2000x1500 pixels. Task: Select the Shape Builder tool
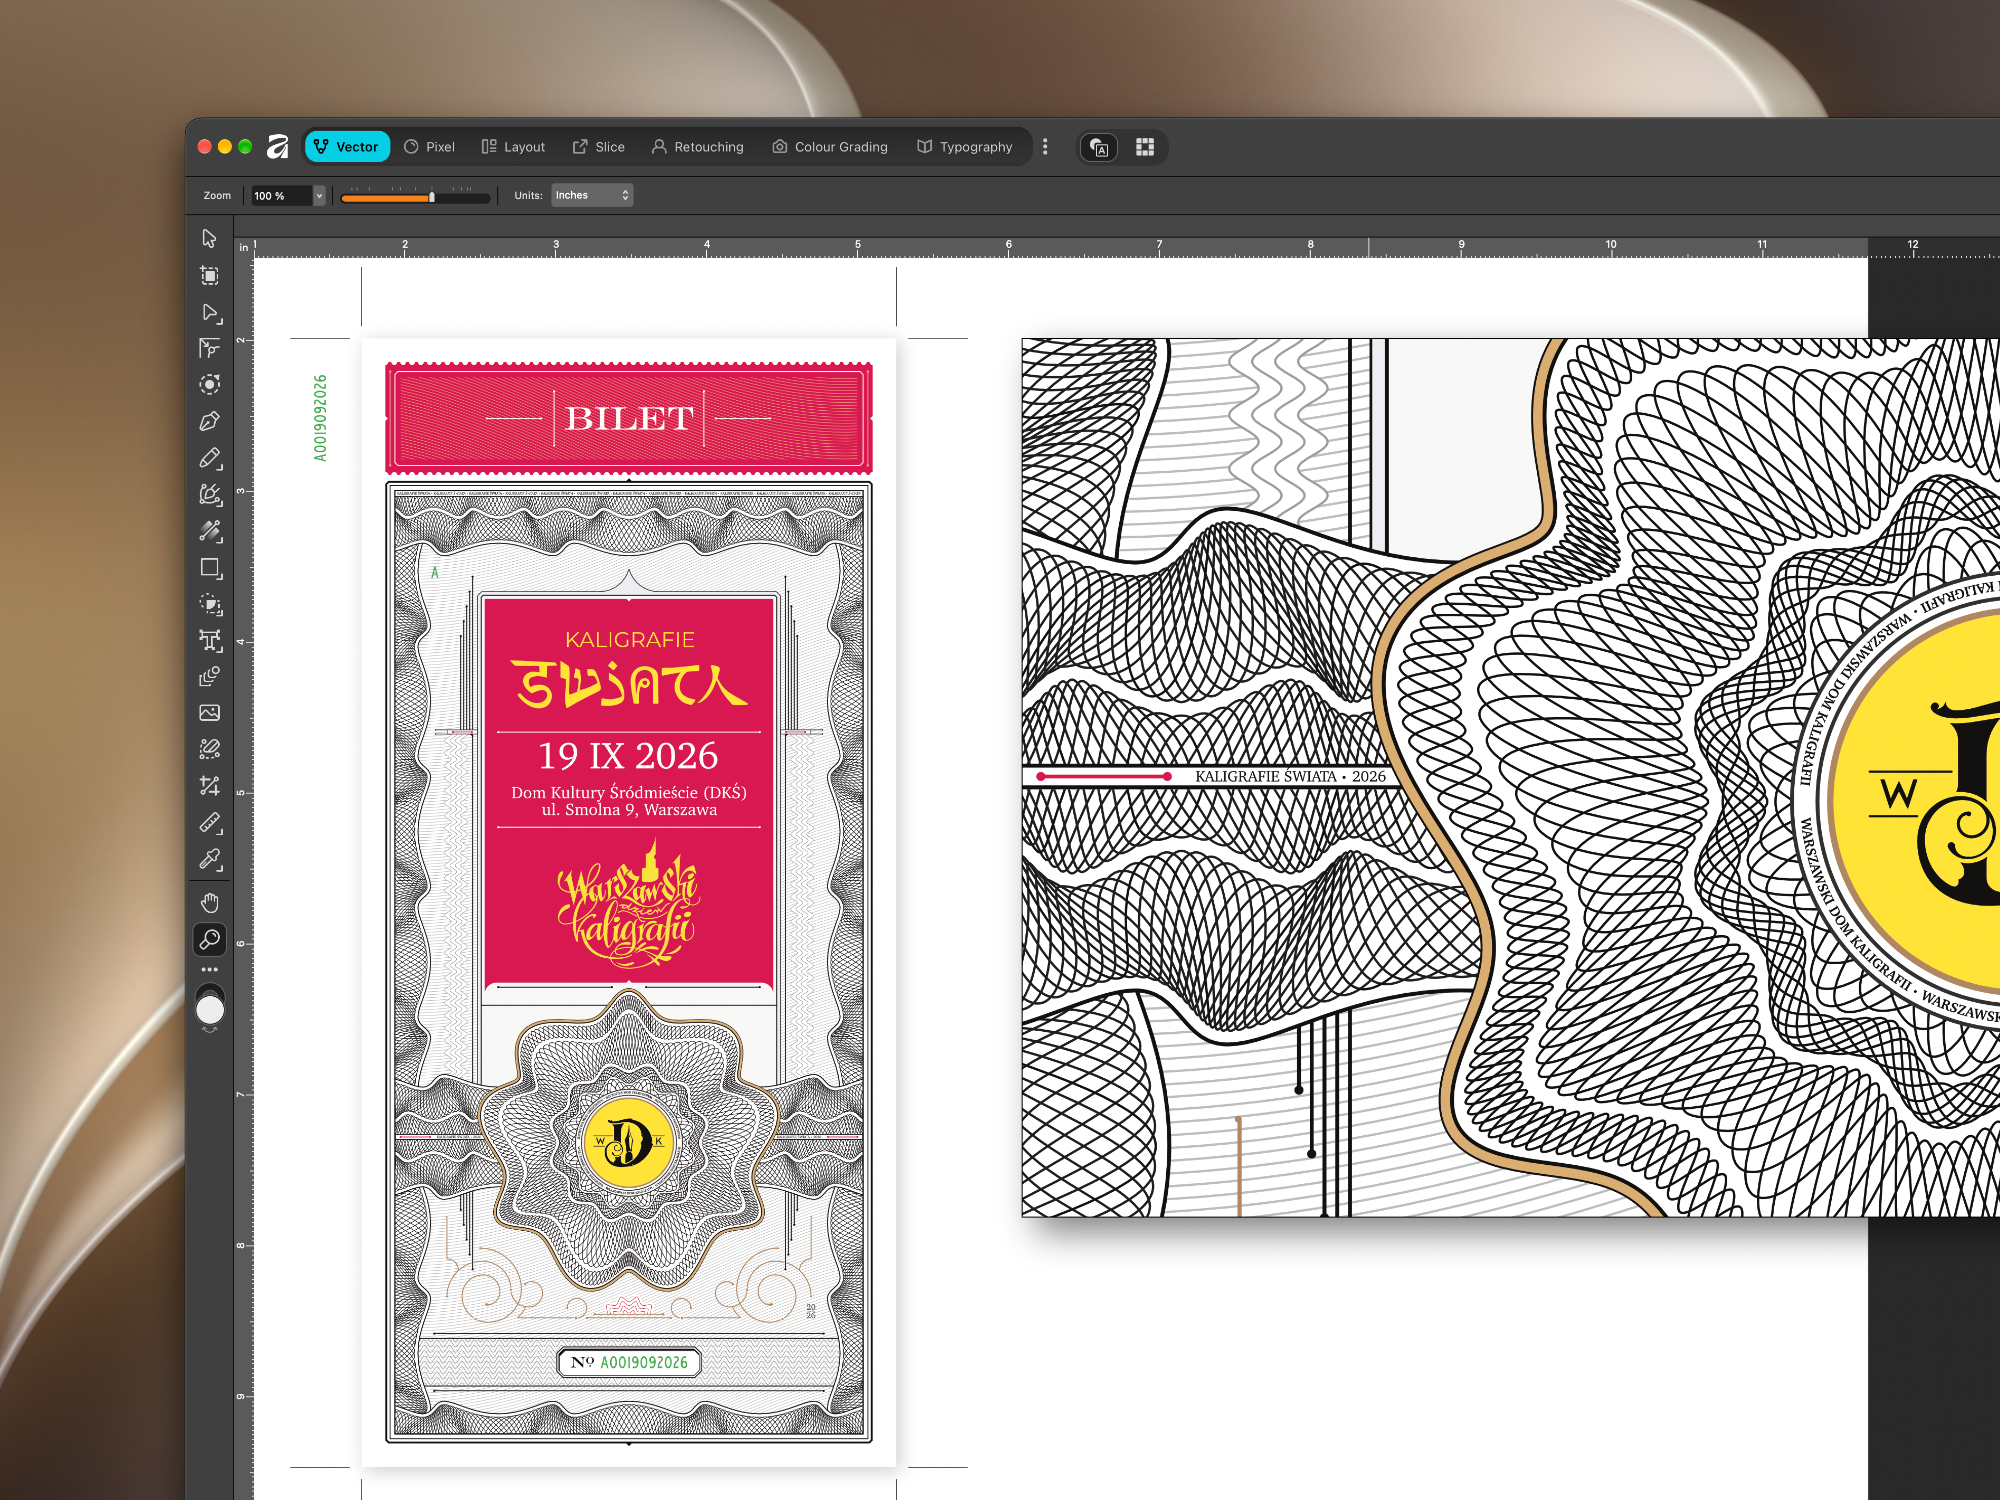(x=209, y=604)
